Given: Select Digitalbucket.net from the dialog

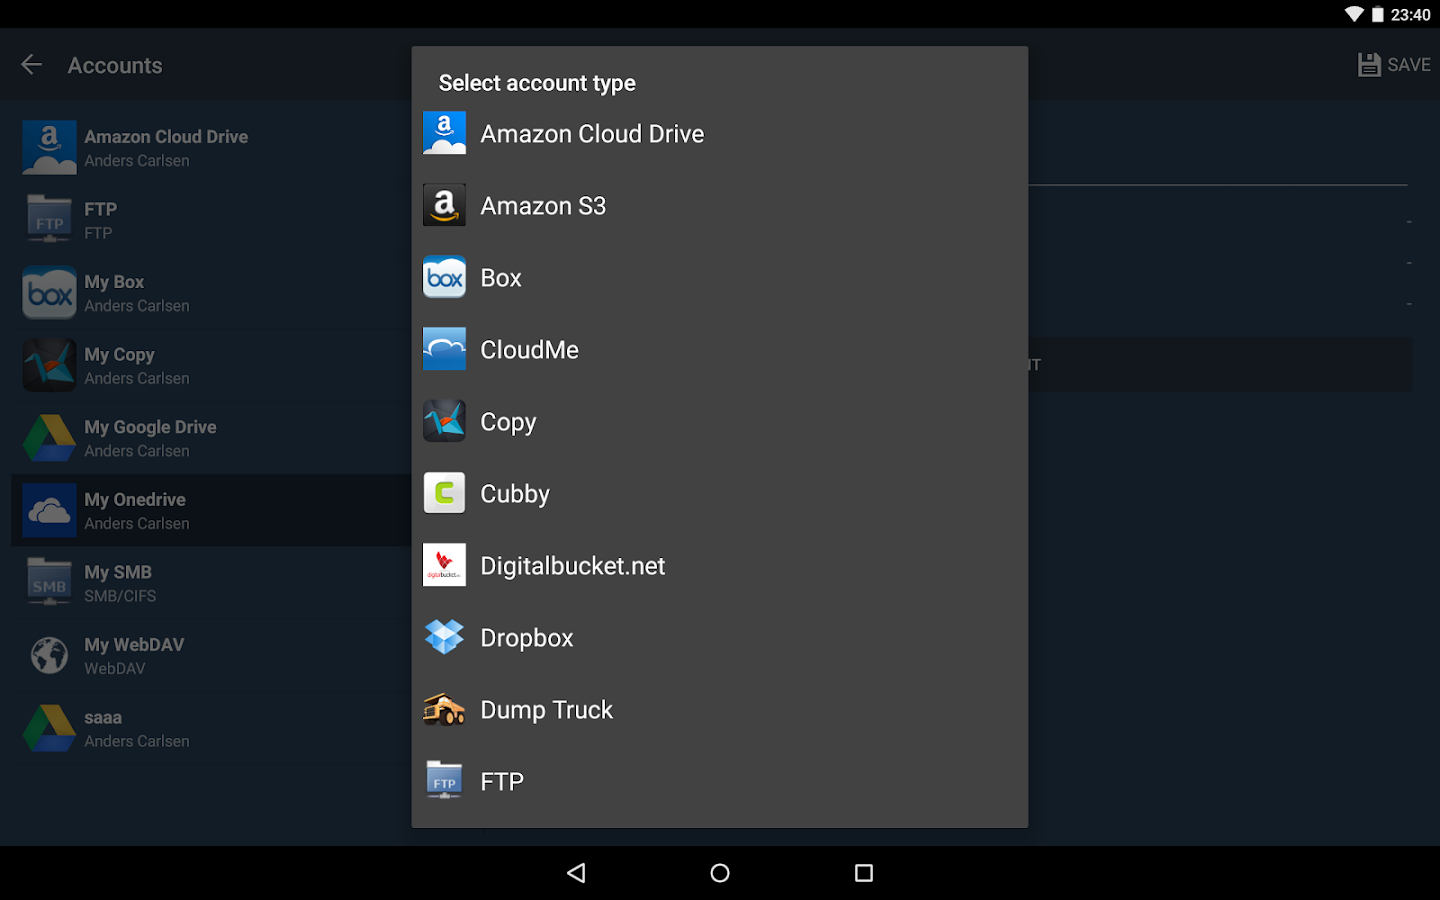Looking at the screenshot, I should point(572,565).
